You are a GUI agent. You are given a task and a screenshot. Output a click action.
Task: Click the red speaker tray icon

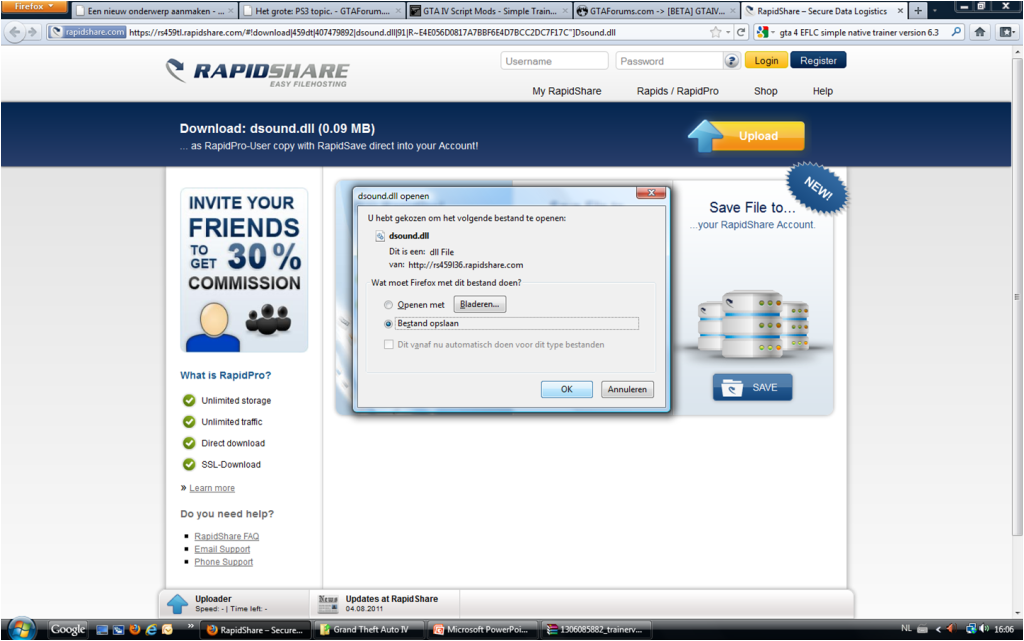[x=951, y=629]
